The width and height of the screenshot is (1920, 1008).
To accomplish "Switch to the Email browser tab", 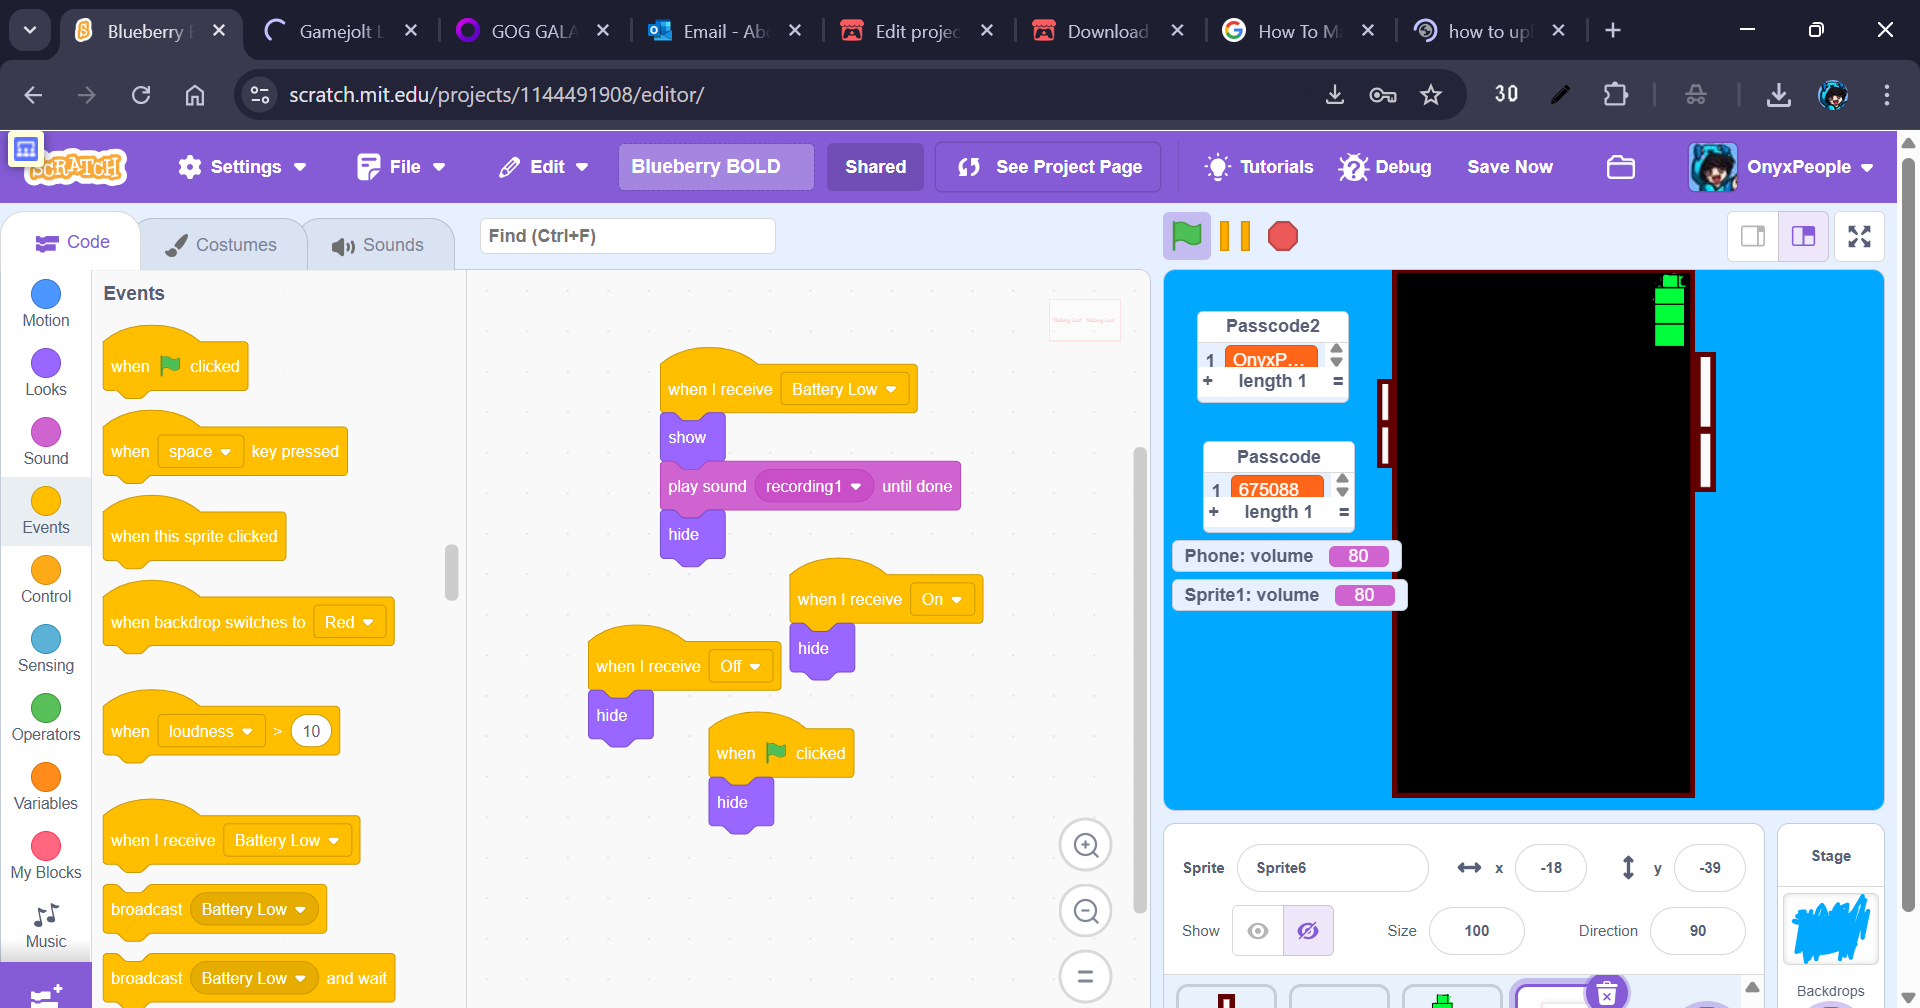I will point(724,31).
